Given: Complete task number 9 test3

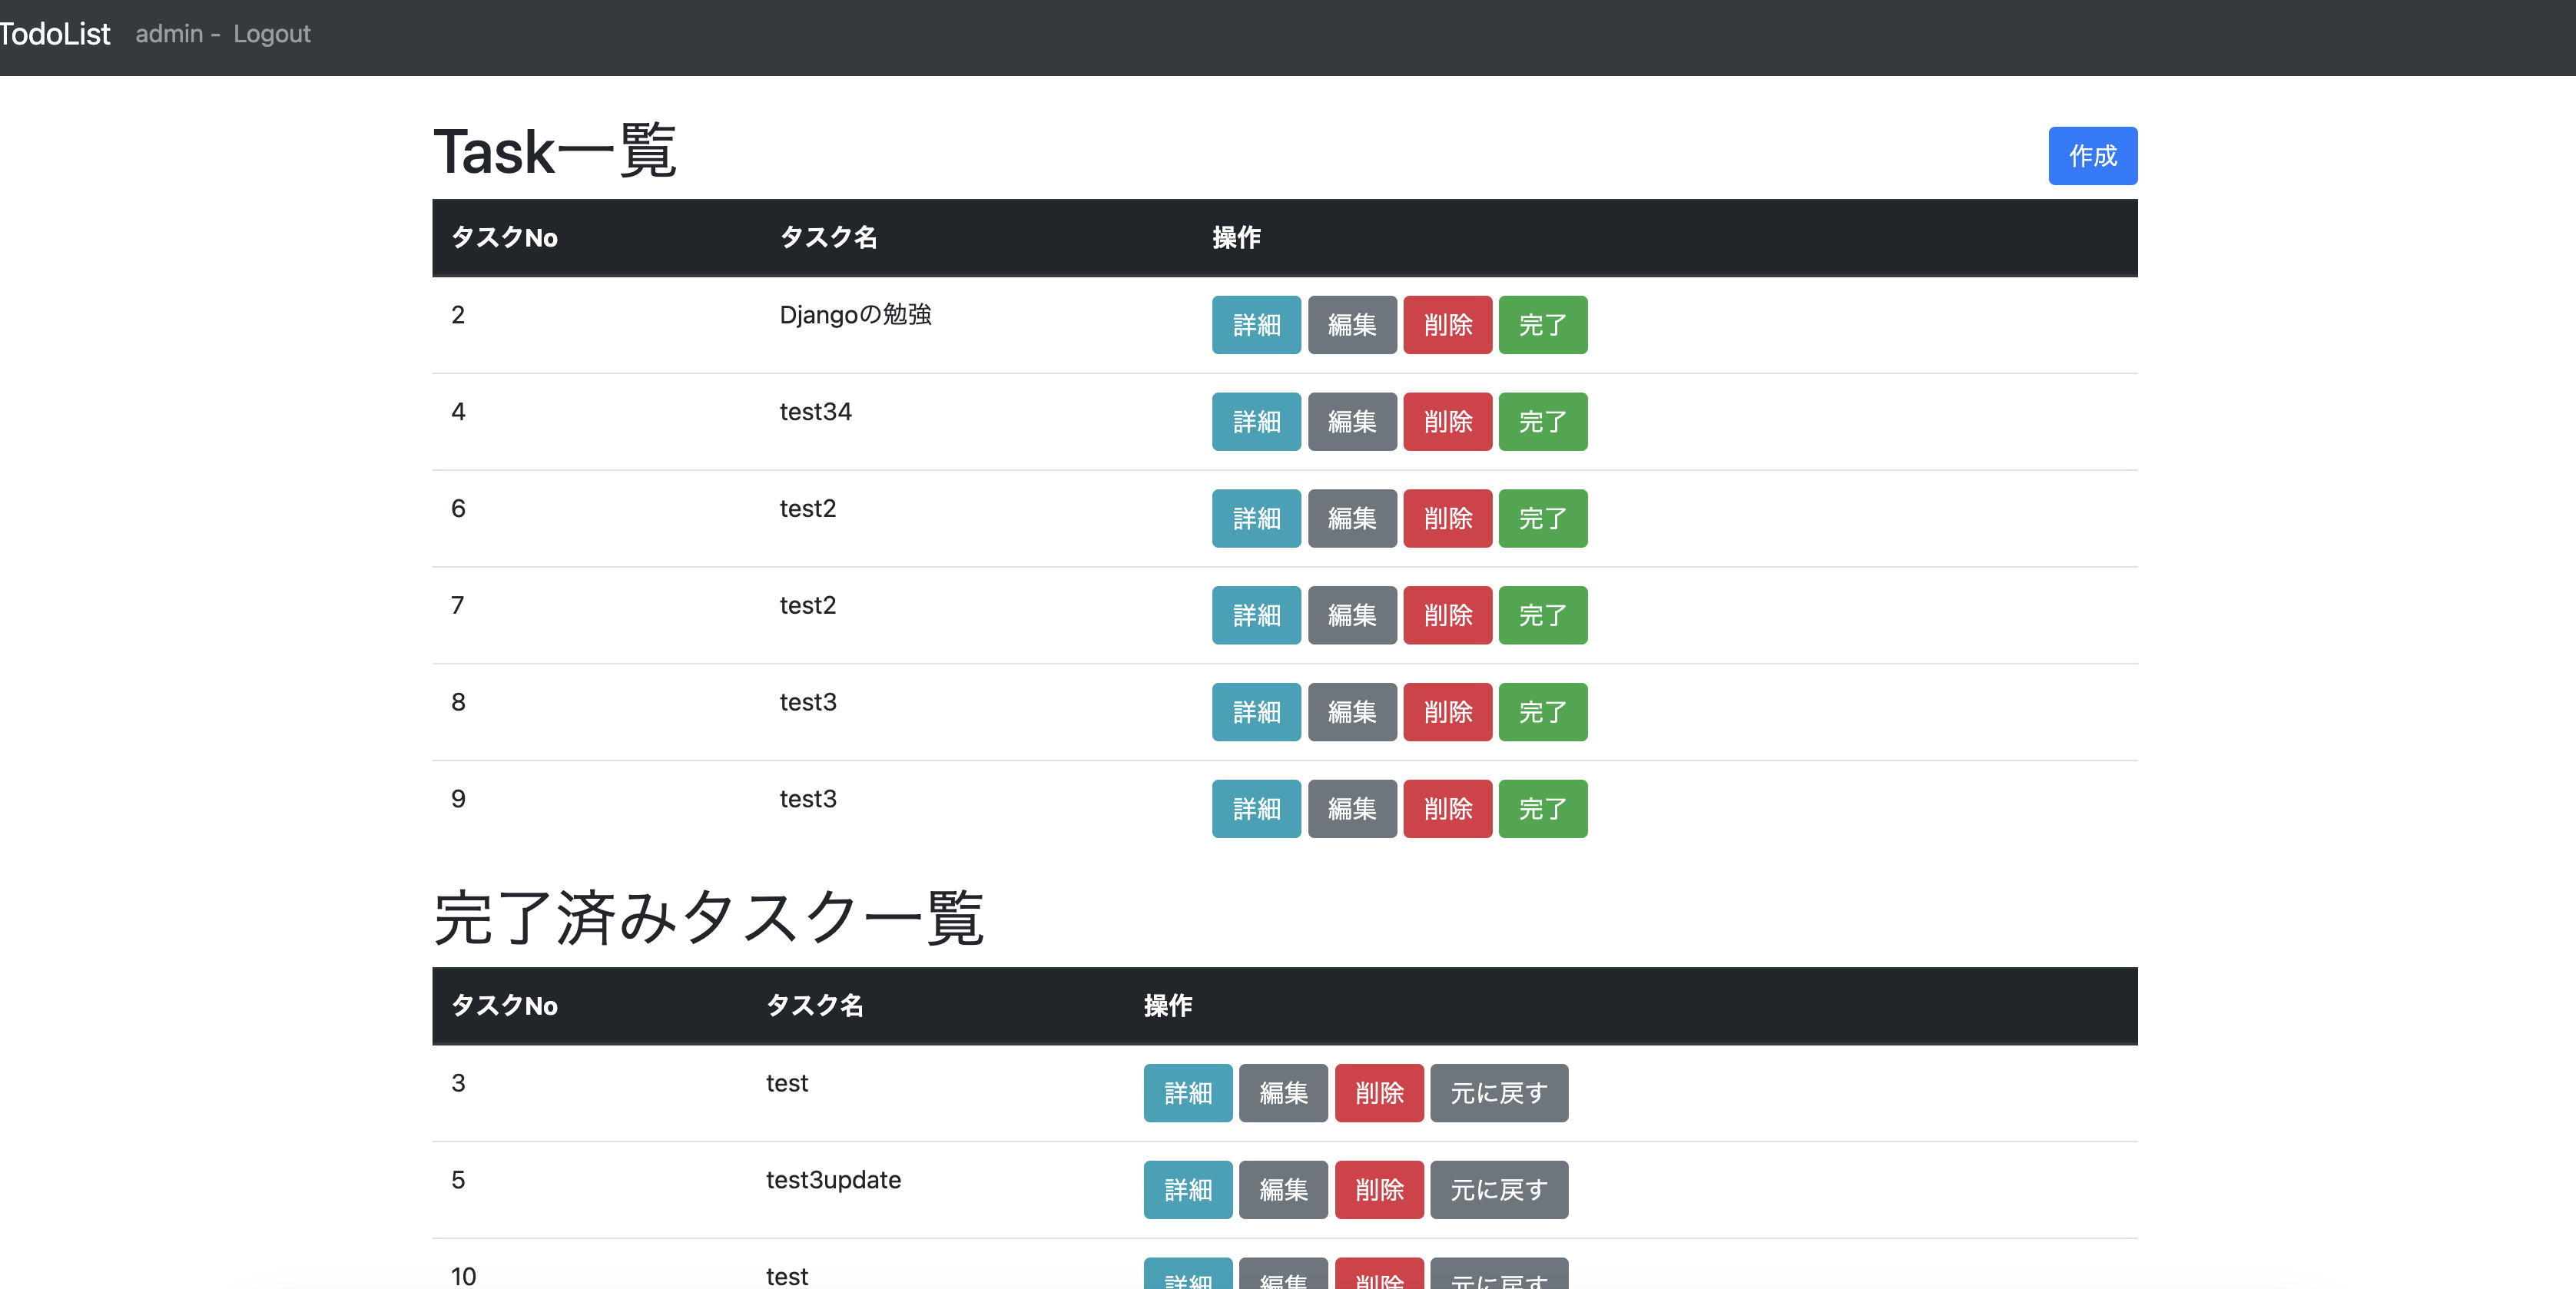Looking at the screenshot, I should [1542, 808].
